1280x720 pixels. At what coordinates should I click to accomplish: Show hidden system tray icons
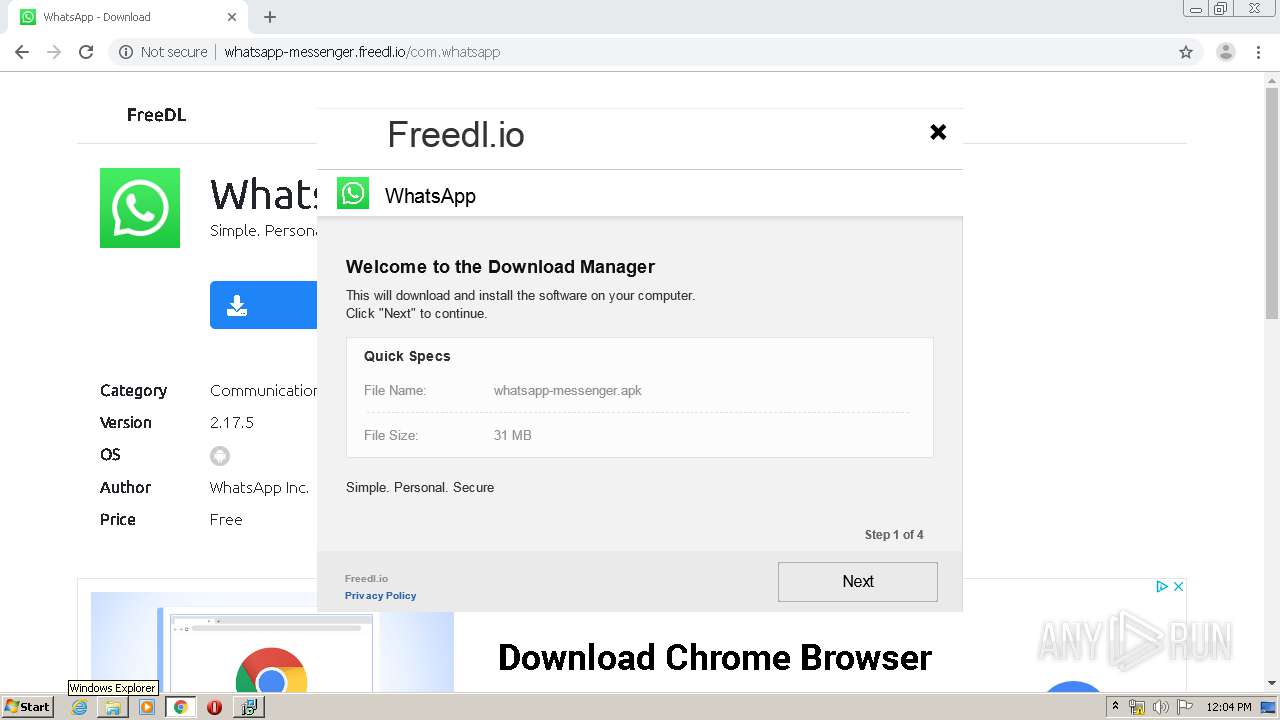(1115, 707)
